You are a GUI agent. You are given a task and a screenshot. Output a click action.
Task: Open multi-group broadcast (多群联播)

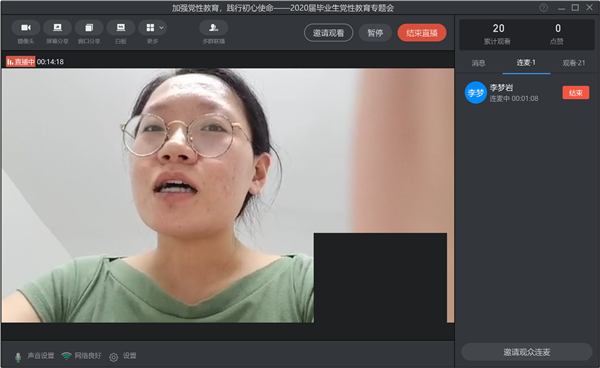pyautogui.click(x=214, y=28)
